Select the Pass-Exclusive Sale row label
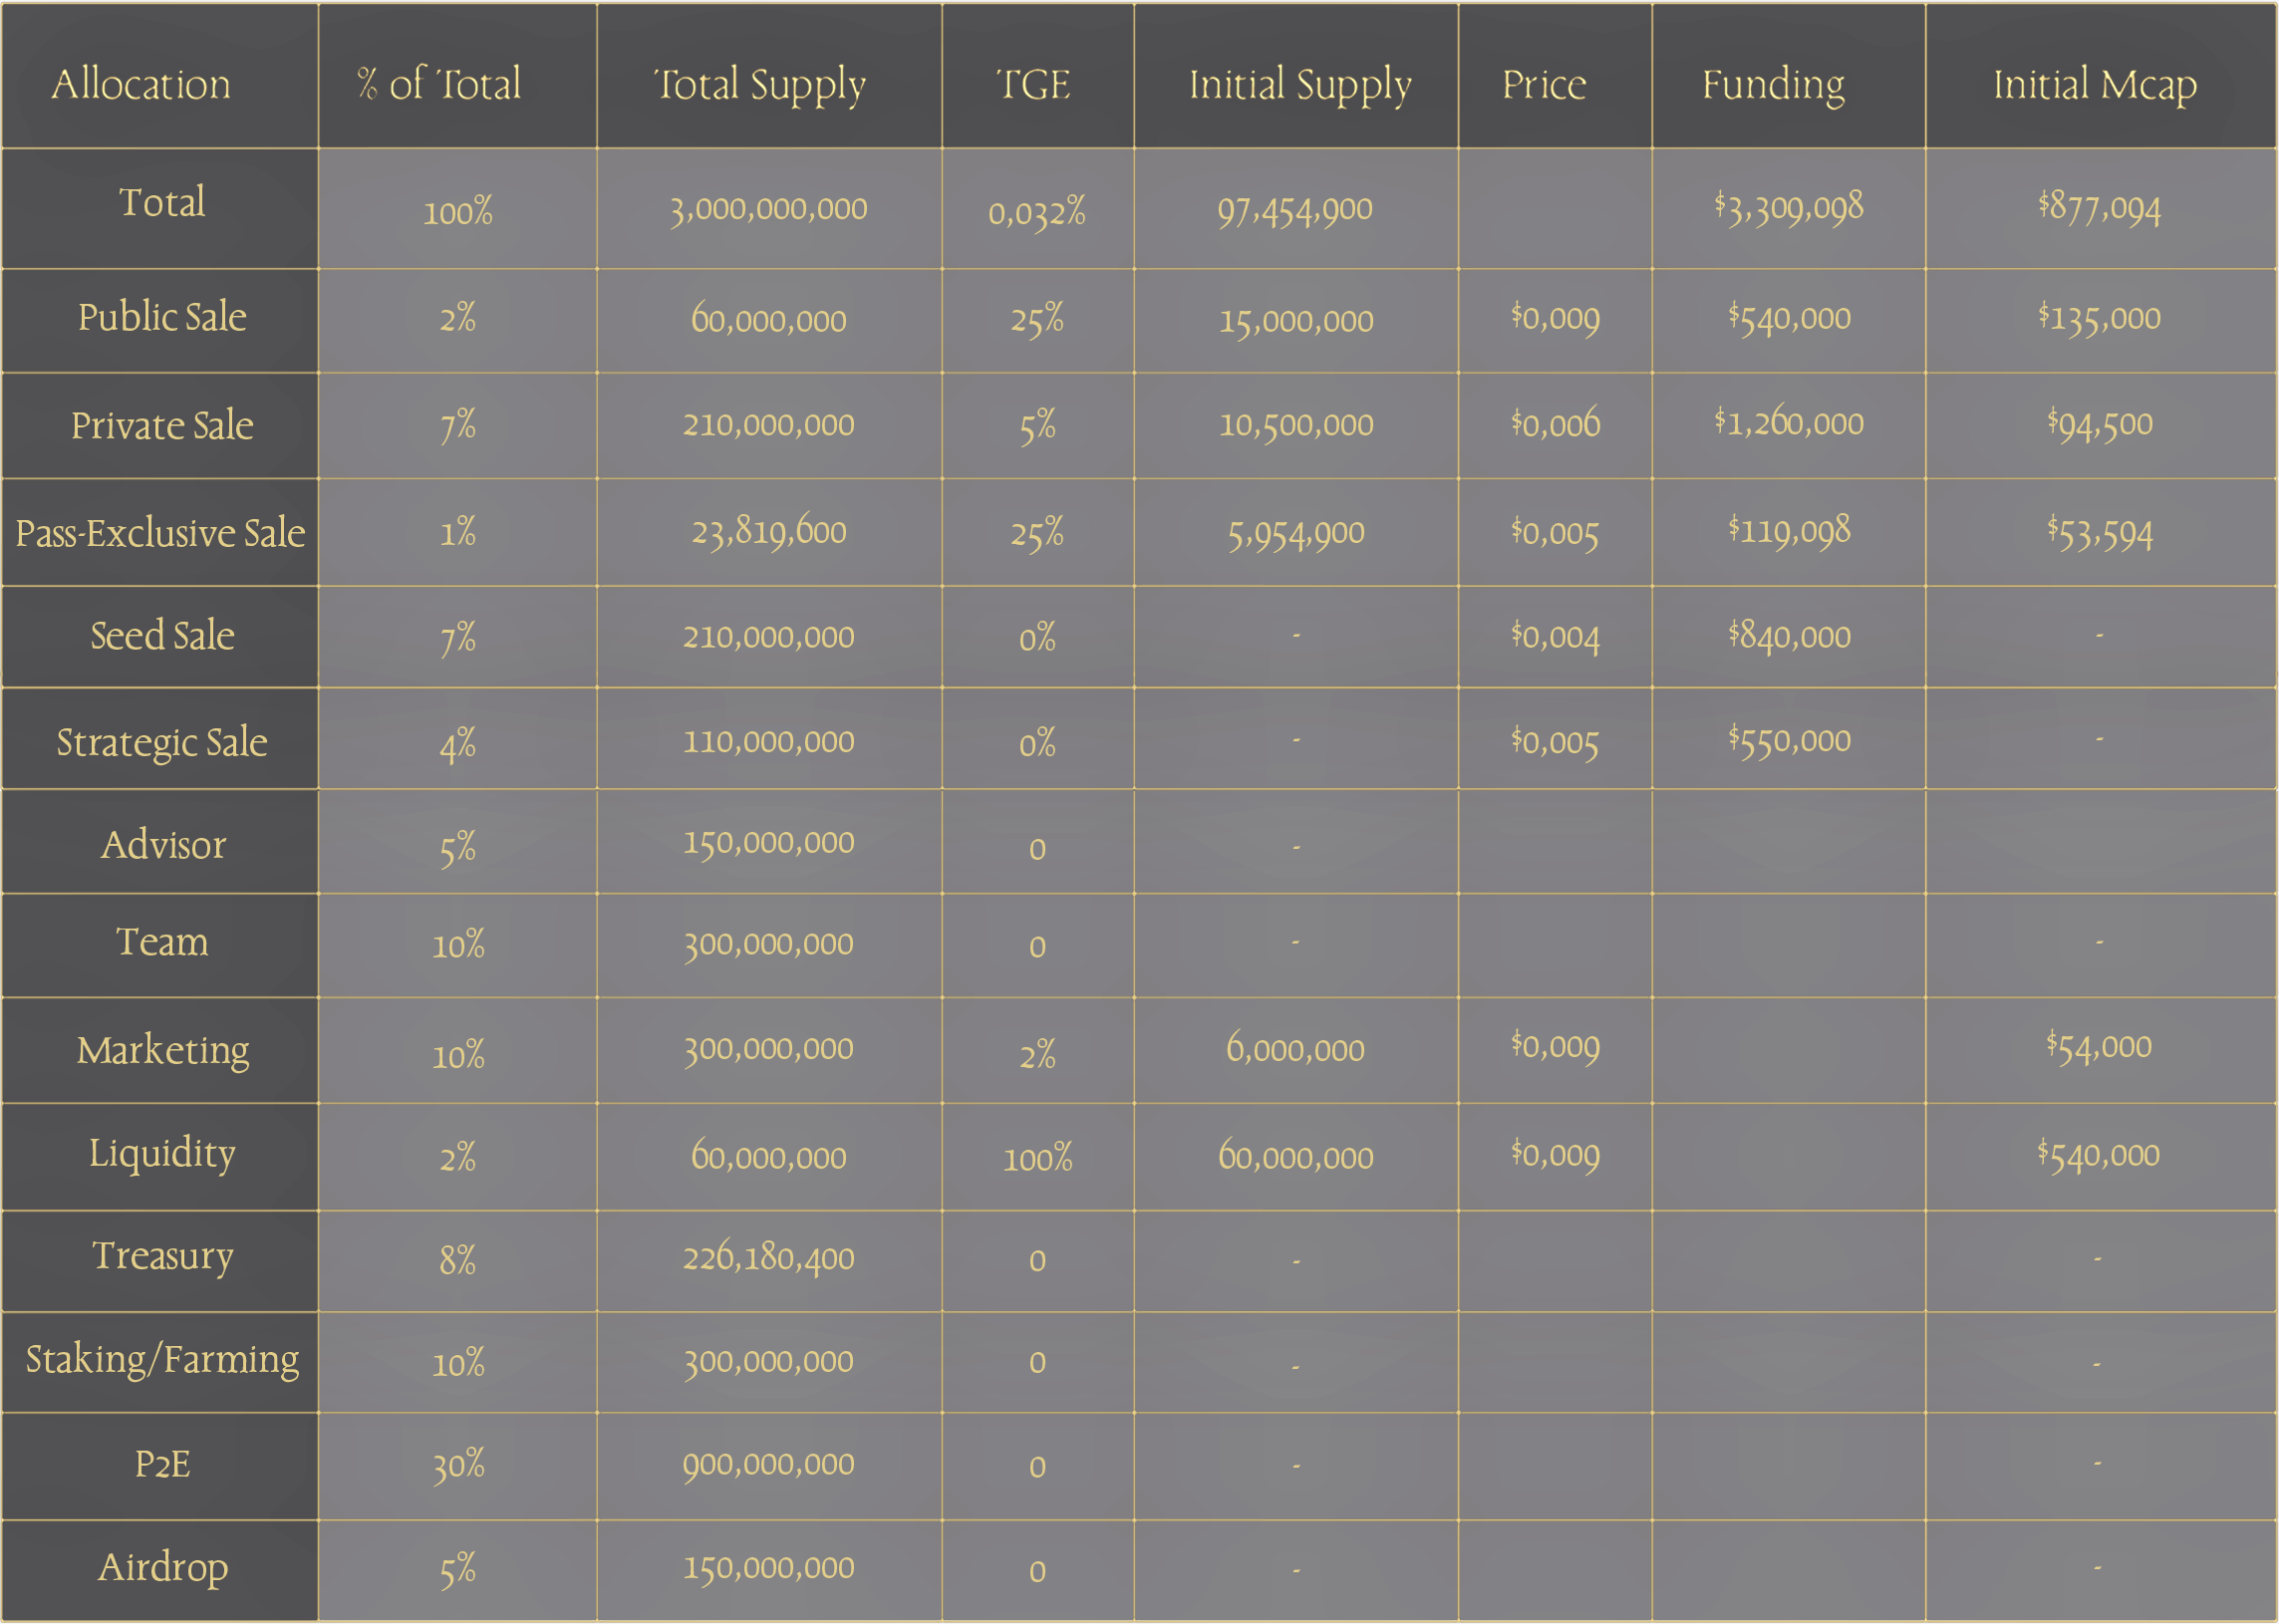The height and width of the screenshot is (1624, 2279). click(160, 533)
